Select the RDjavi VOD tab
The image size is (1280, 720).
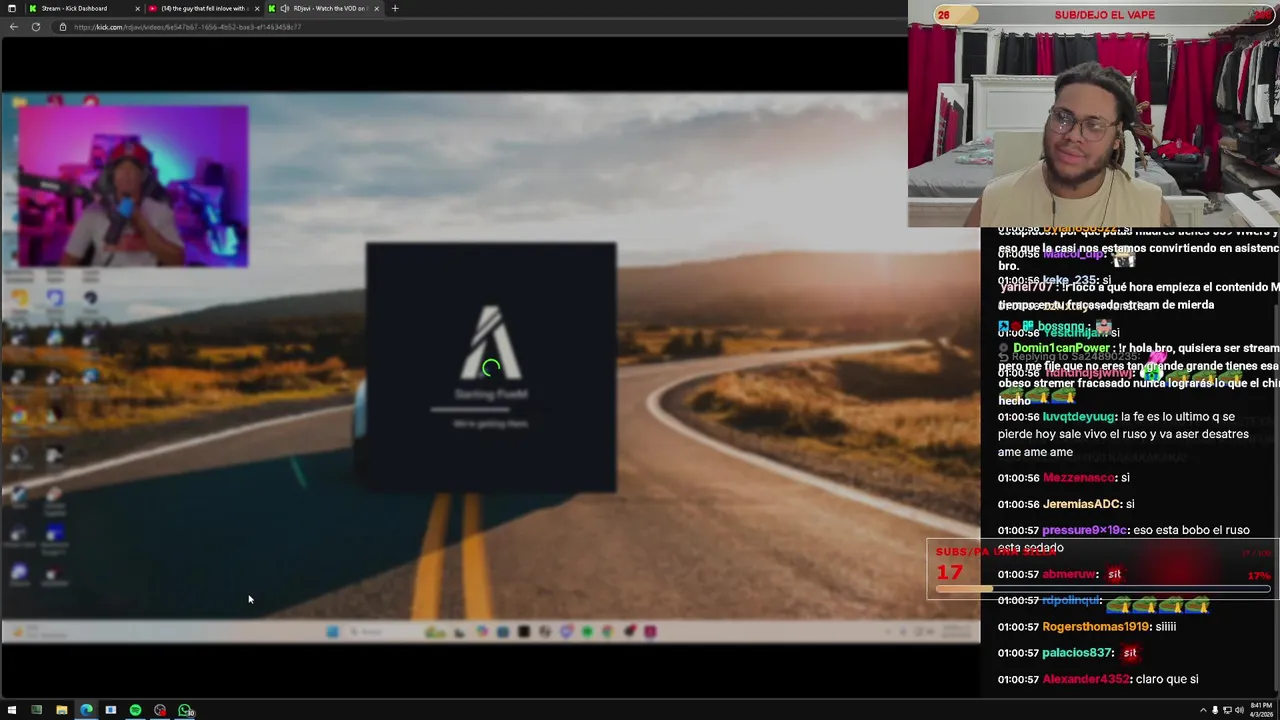pos(324,8)
